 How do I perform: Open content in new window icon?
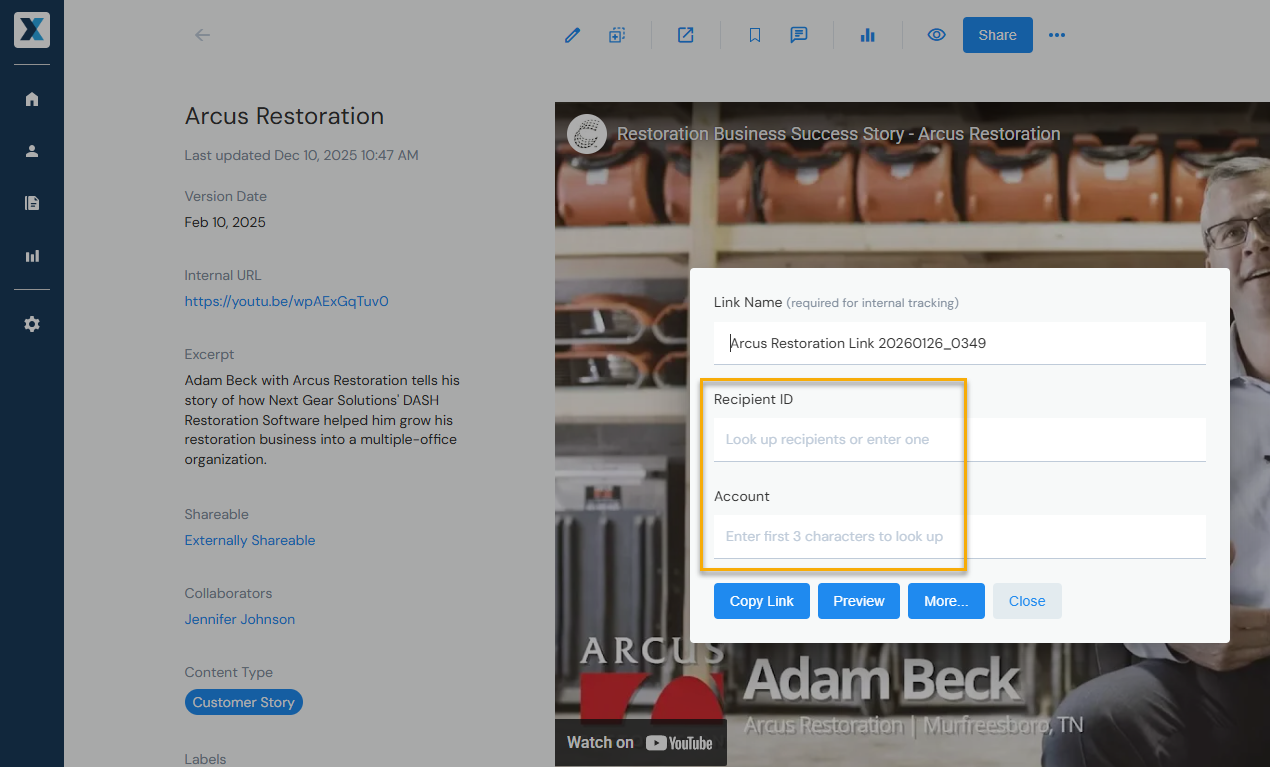click(x=685, y=35)
